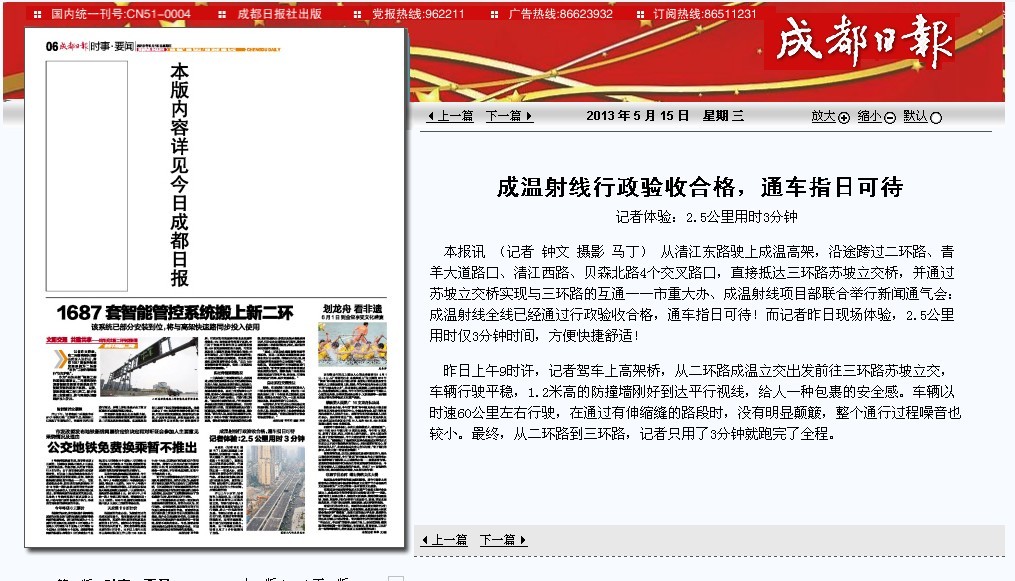This screenshot has width=1015, height=581.
Task: Click the default size circle icon beside 默认
Action: point(936,117)
